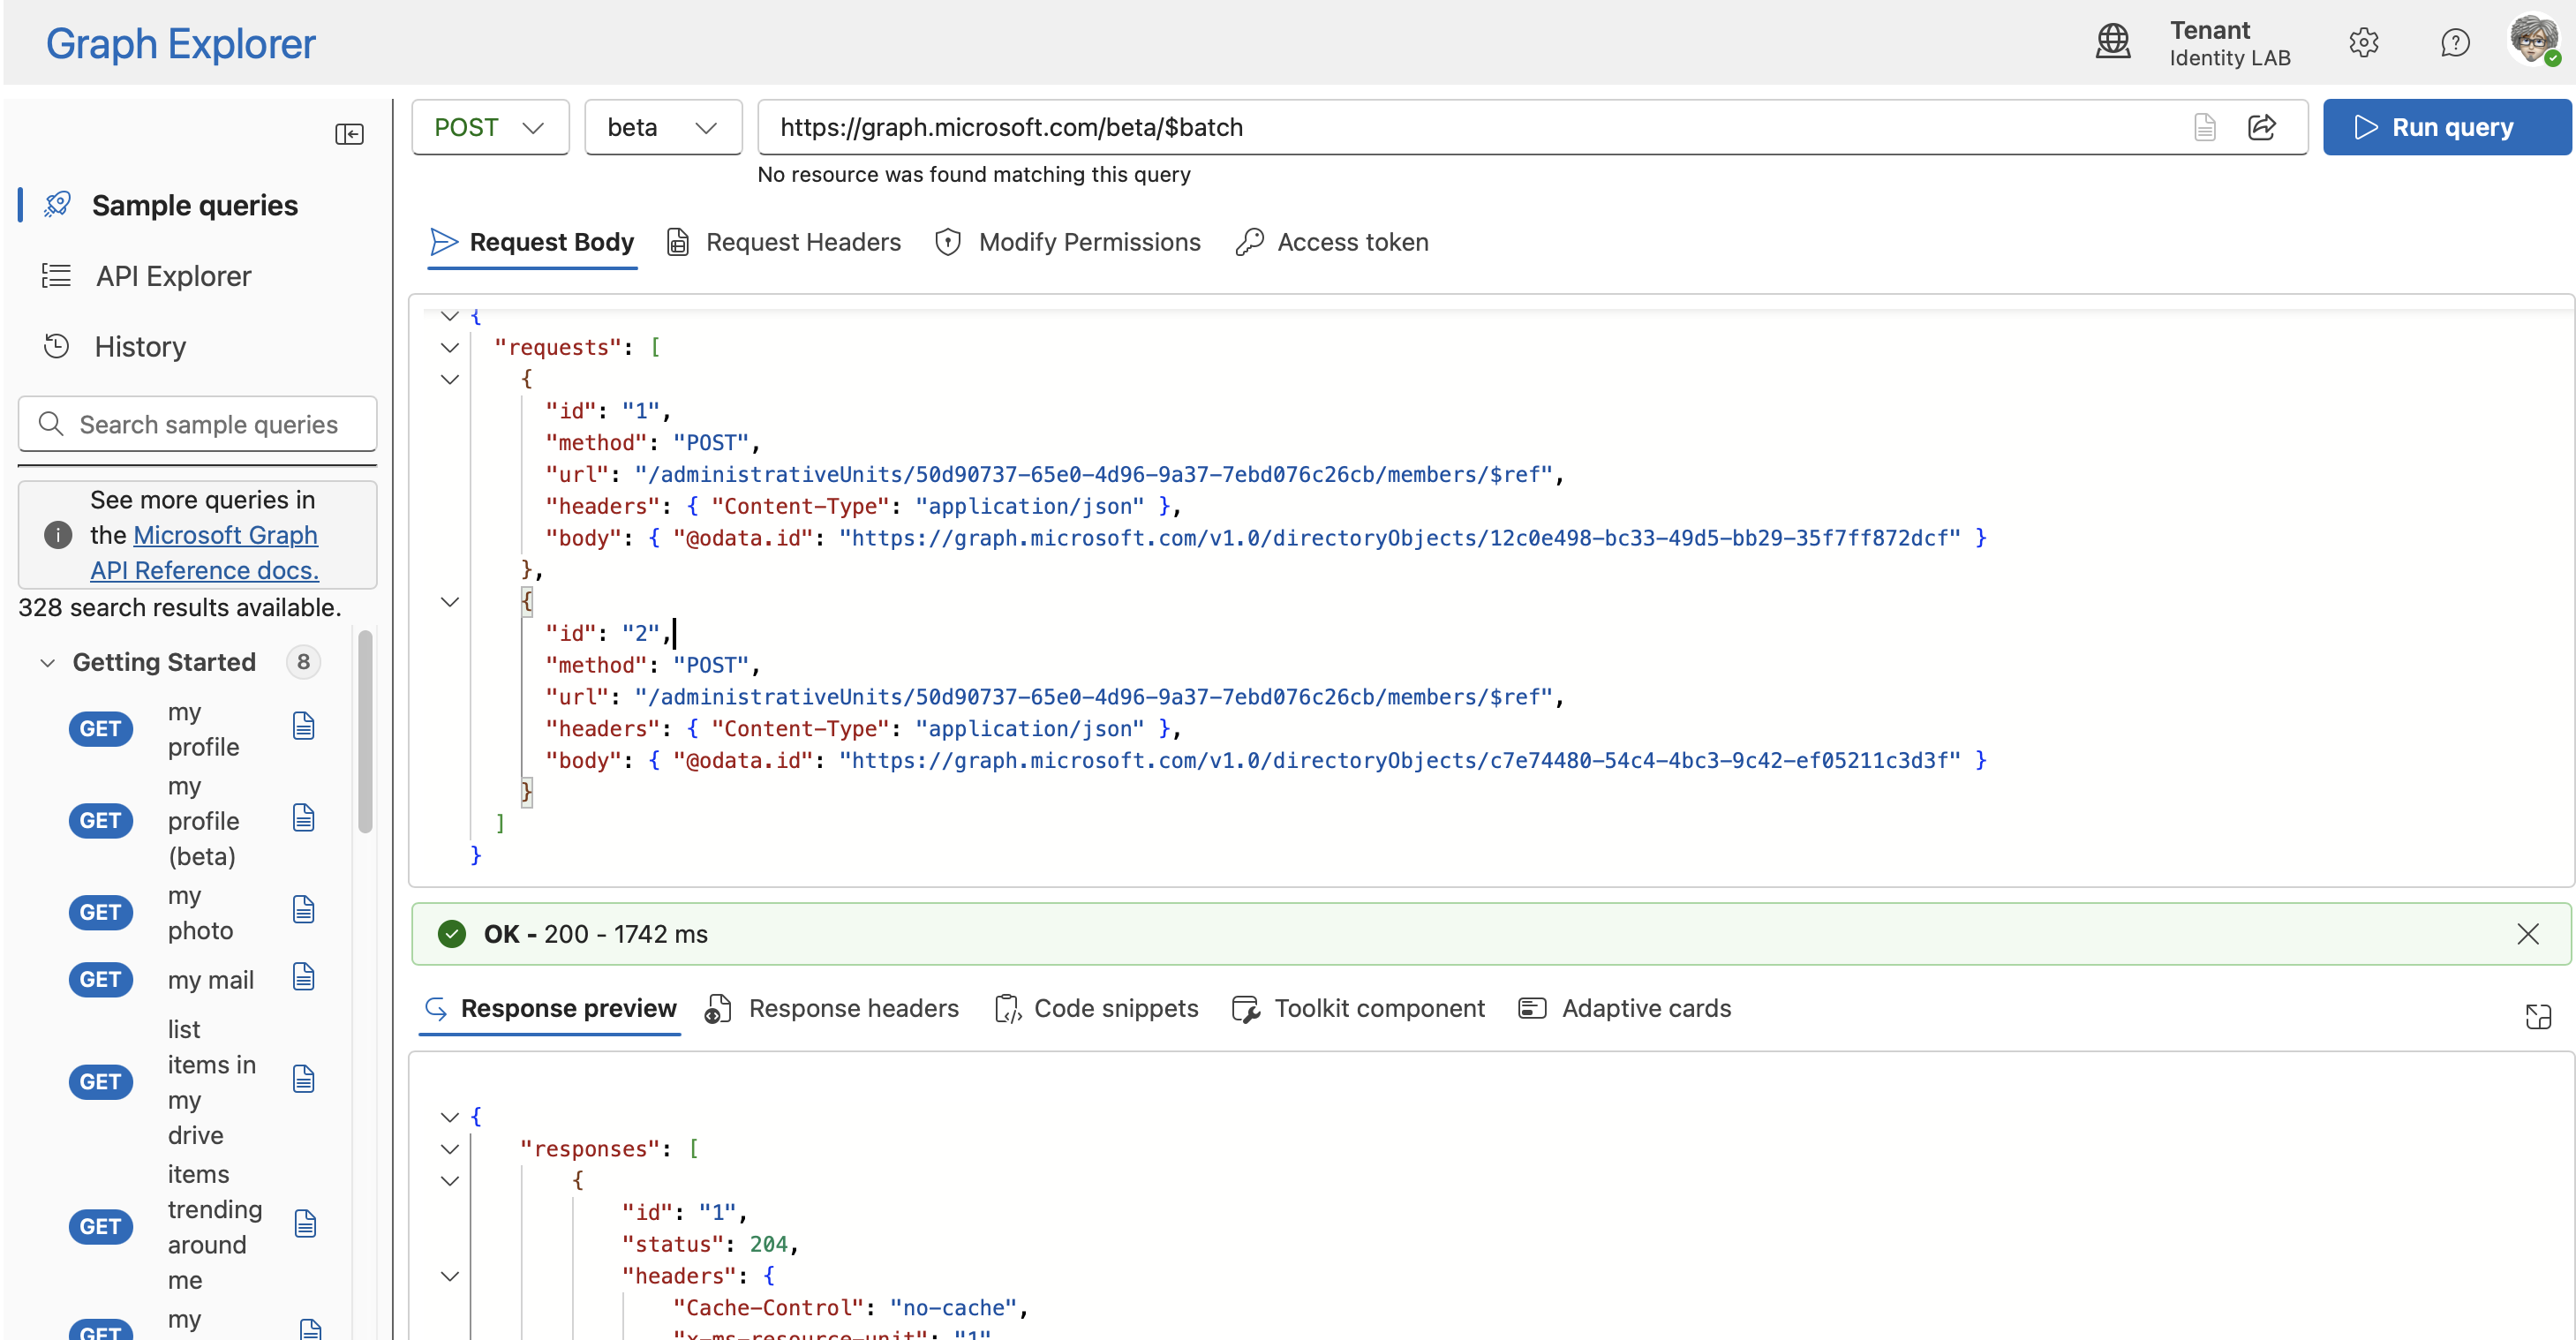Click the Graph Explorer title
The width and height of the screenshot is (2576, 1340).
coord(181,43)
